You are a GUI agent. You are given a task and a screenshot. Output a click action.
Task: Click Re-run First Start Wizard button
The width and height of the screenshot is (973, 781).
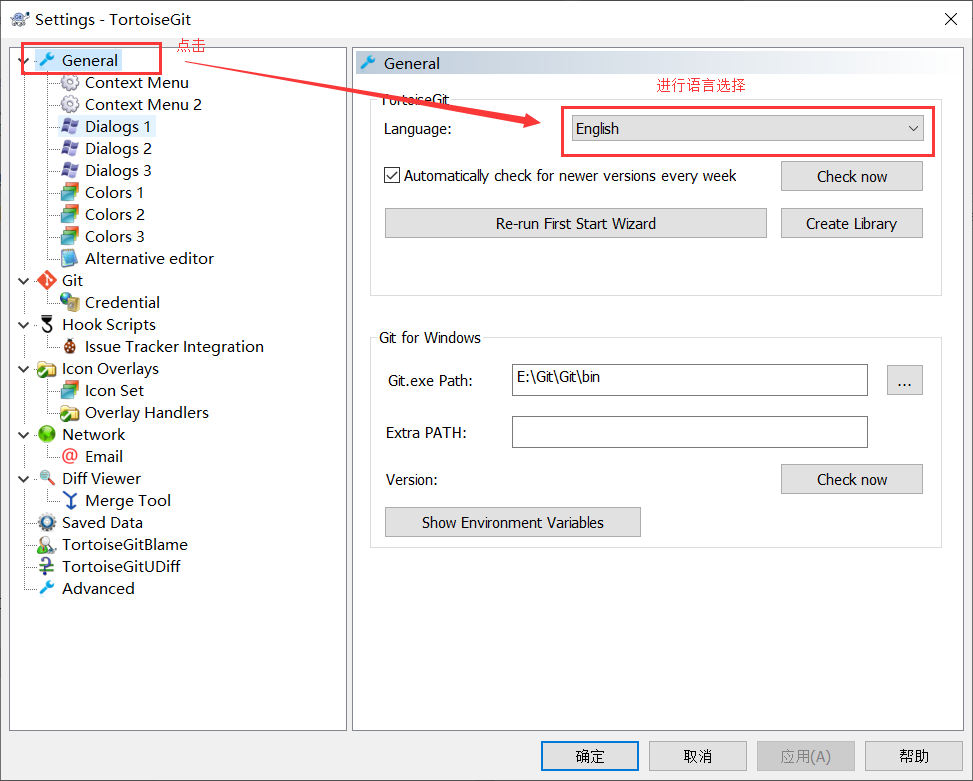click(x=575, y=223)
